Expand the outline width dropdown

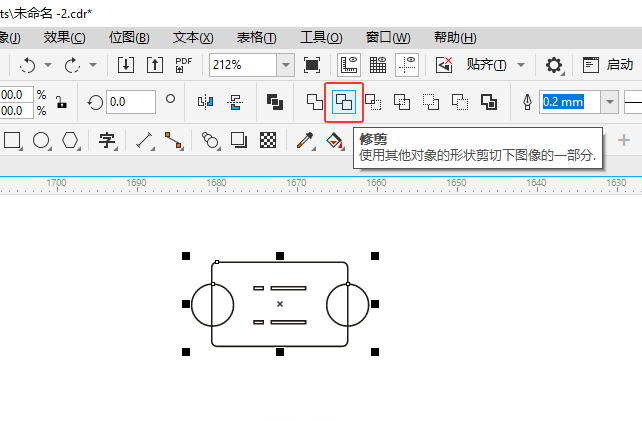coord(610,102)
